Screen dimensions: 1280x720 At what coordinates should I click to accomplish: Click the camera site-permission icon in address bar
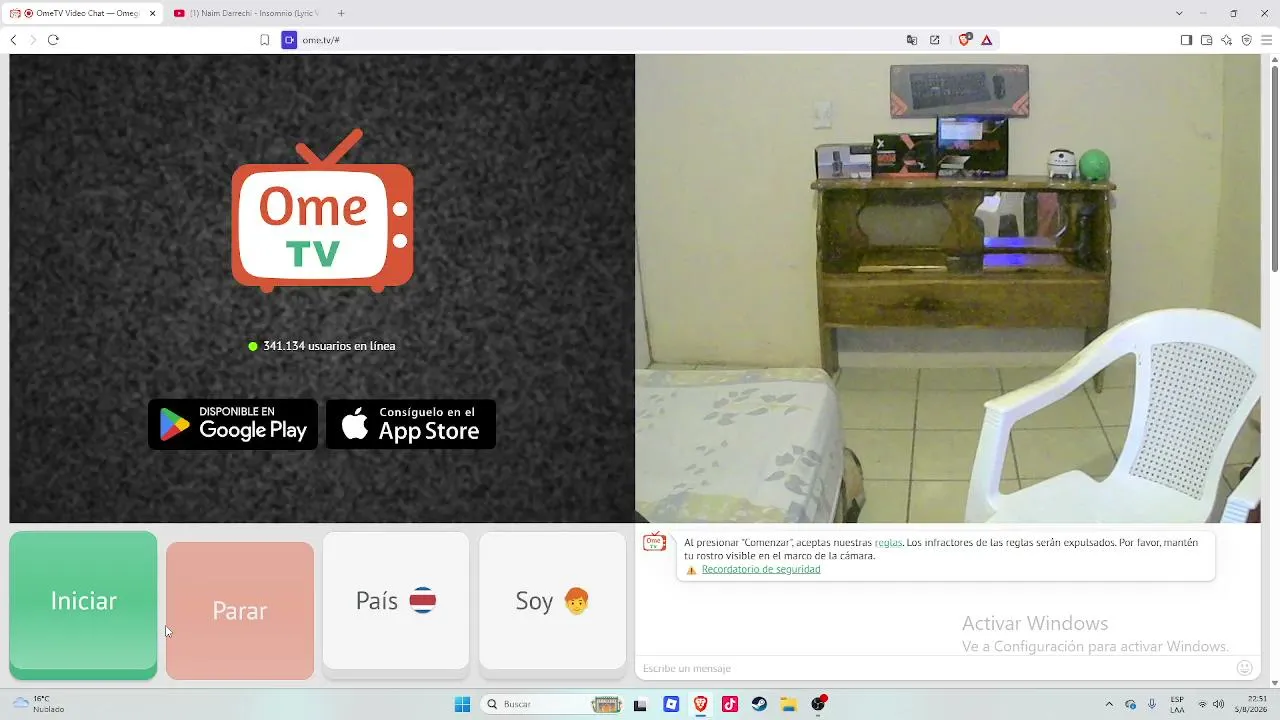[289, 40]
